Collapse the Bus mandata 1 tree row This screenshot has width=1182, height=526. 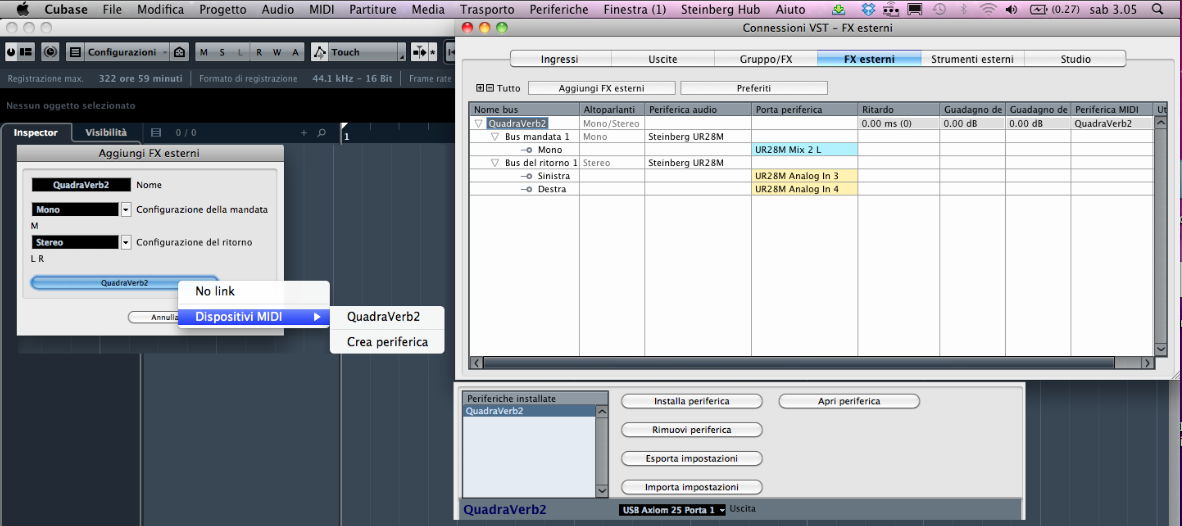tap(495, 136)
